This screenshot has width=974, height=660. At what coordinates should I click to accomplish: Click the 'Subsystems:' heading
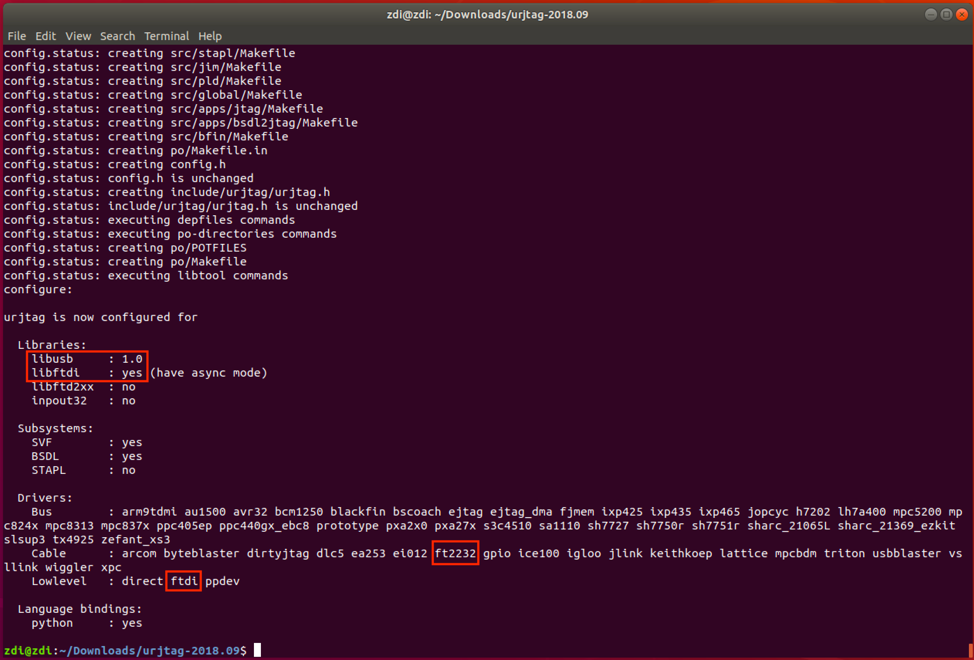[55, 428]
